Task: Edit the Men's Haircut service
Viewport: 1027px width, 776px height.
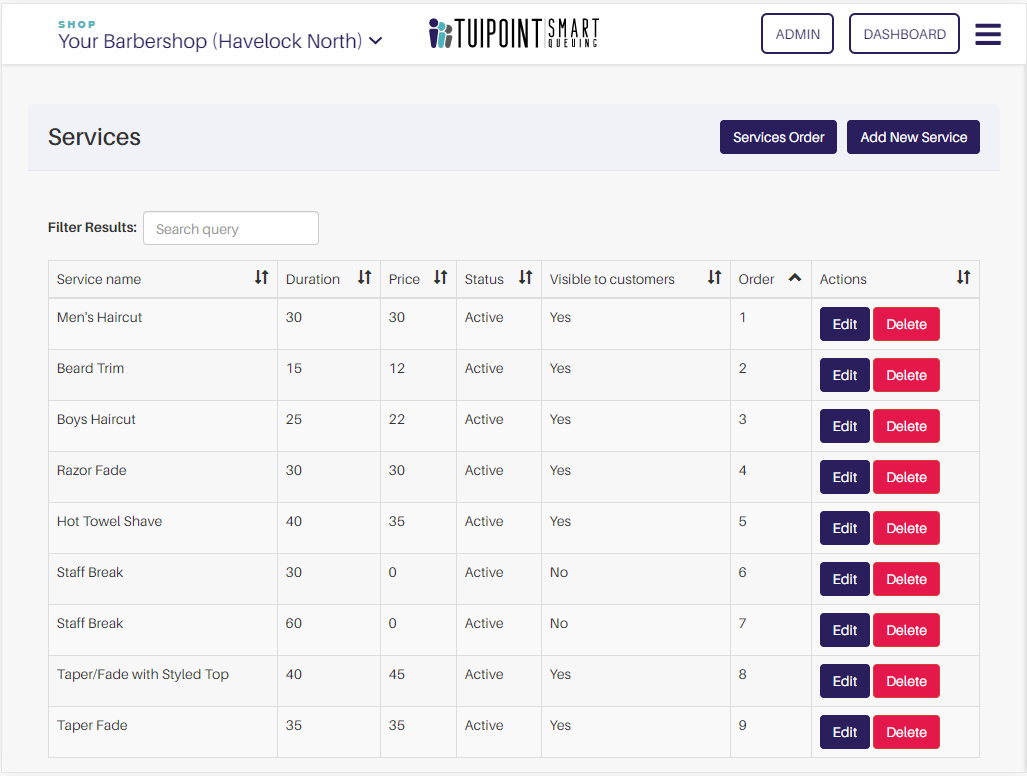Action: coord(844,324)
